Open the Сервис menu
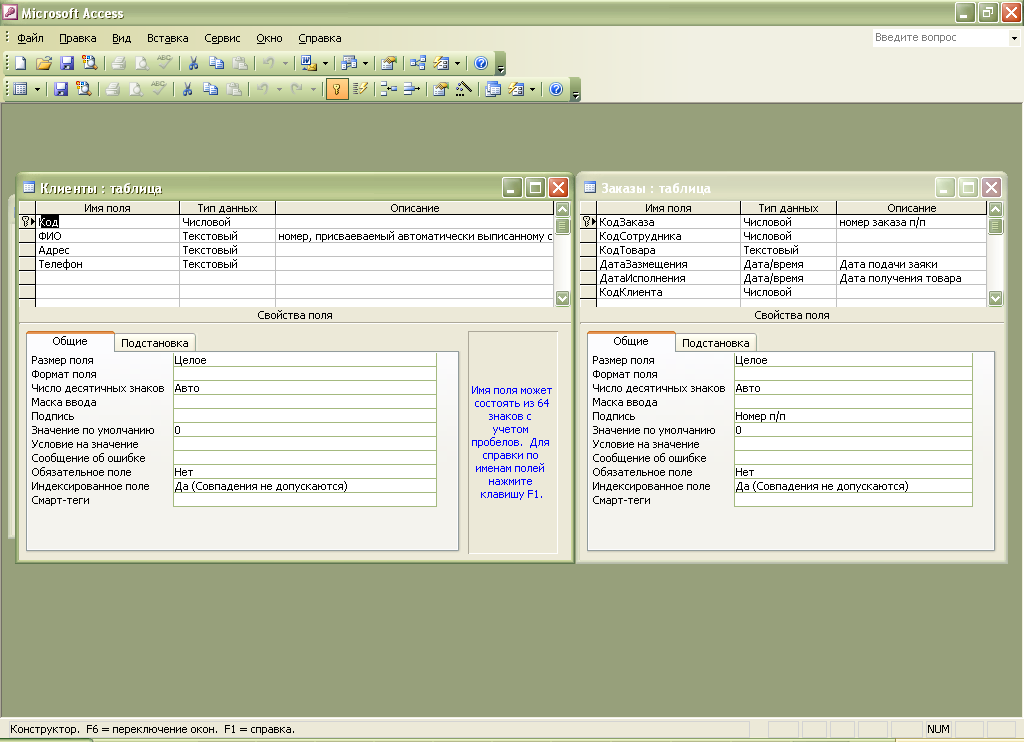This screenshot has width=1024, height=742. pyautogui.click(x=222, y=38)
